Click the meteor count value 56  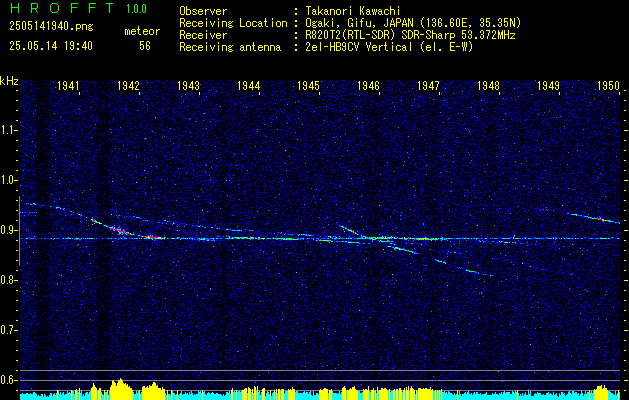pyautogui.click(x=145, y=46)
